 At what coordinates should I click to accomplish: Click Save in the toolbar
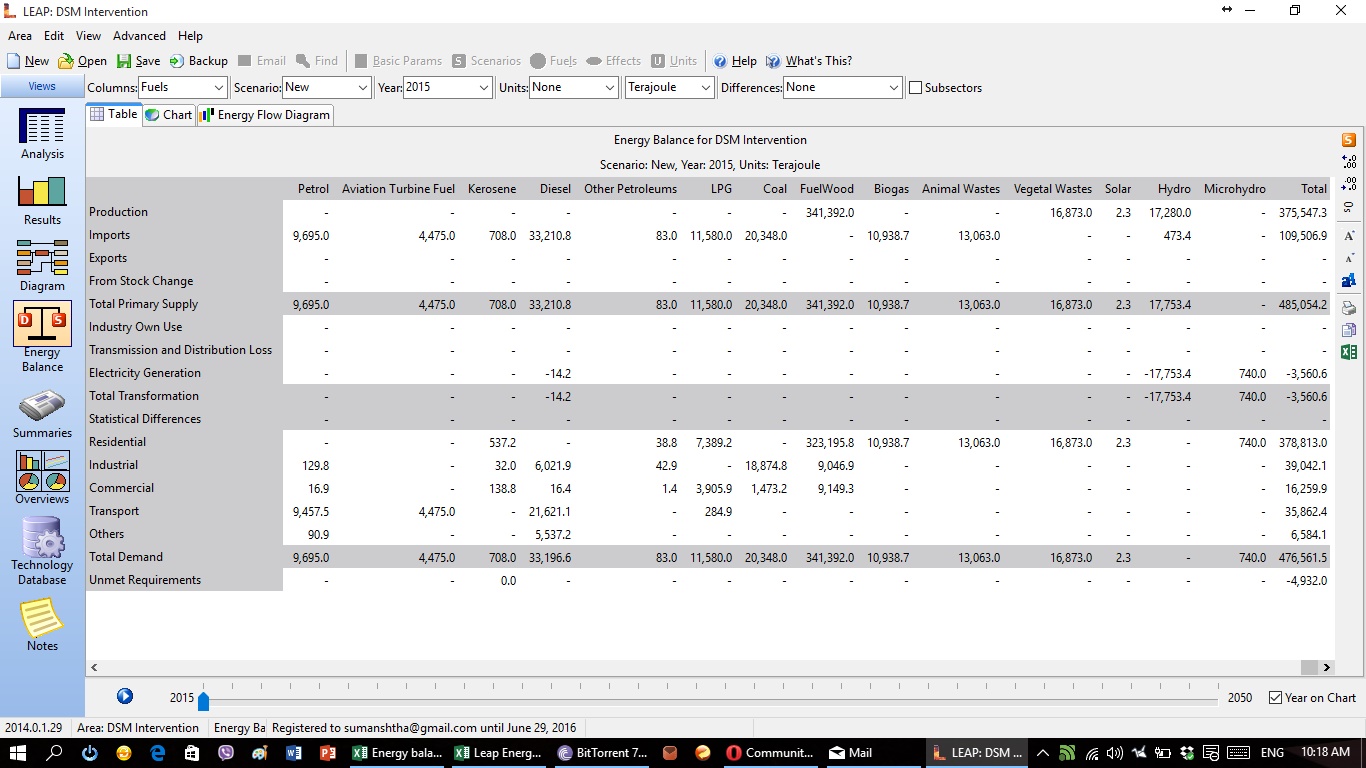click(x=138, y=61)
